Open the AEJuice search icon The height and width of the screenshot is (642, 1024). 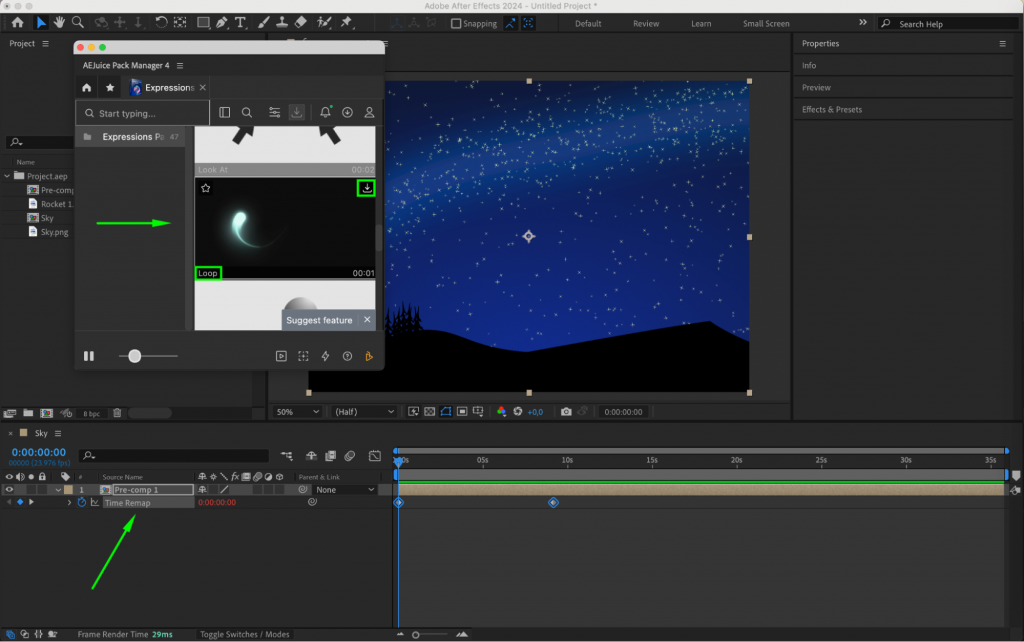246,112
